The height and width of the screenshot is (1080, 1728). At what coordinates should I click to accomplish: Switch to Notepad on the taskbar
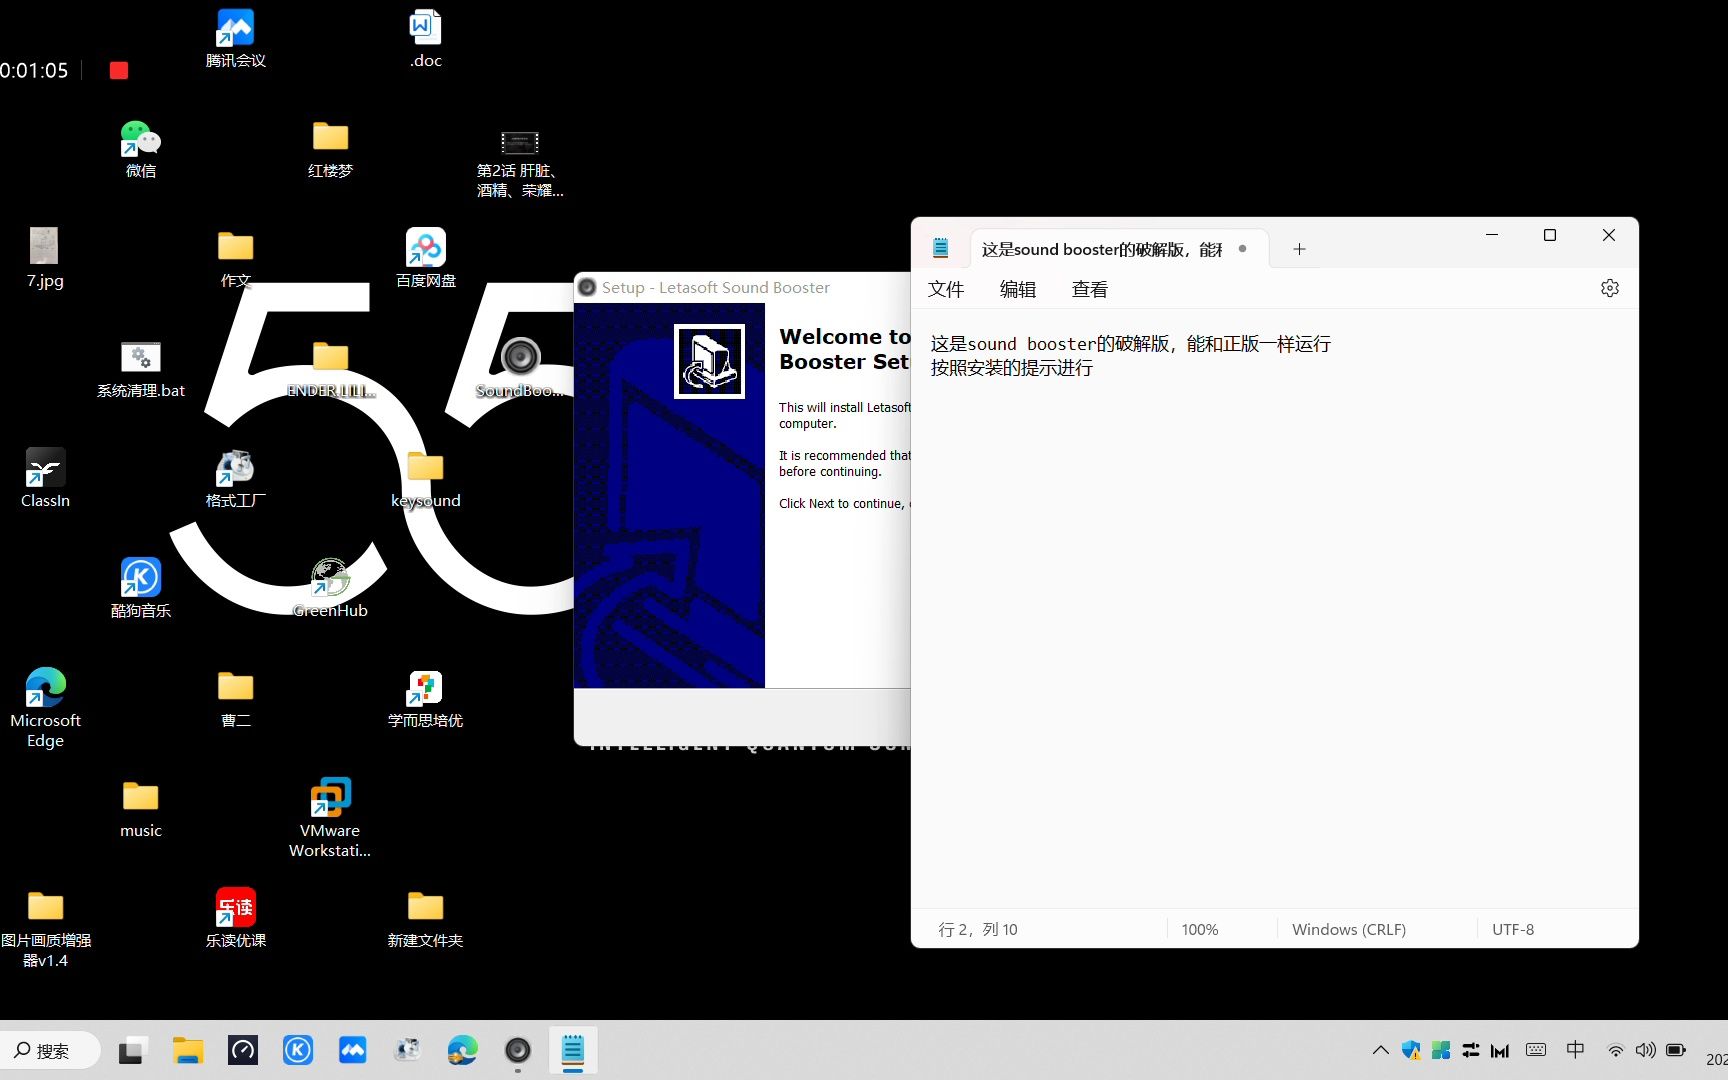(x=573, y=1050)
